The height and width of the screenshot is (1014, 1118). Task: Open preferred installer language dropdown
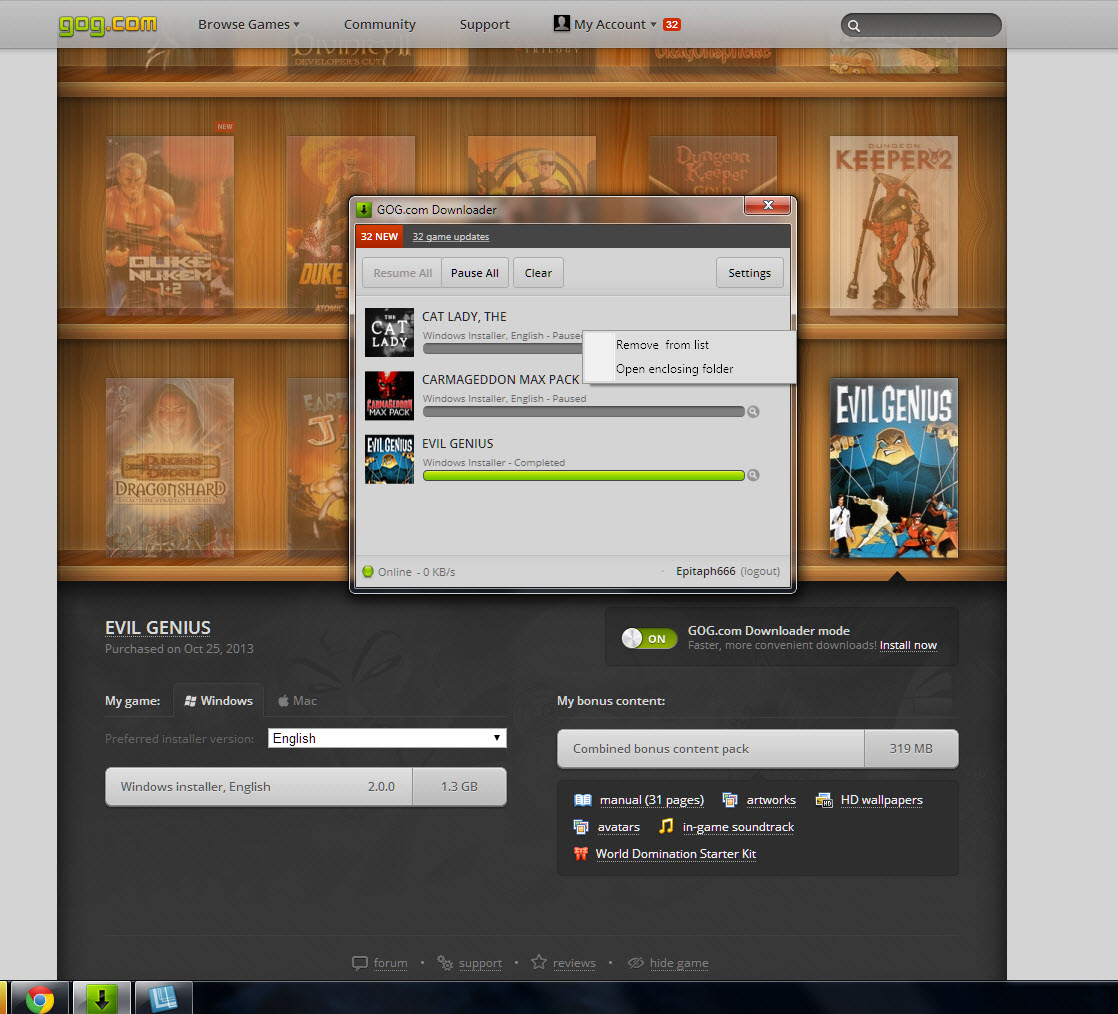point(387,738)
